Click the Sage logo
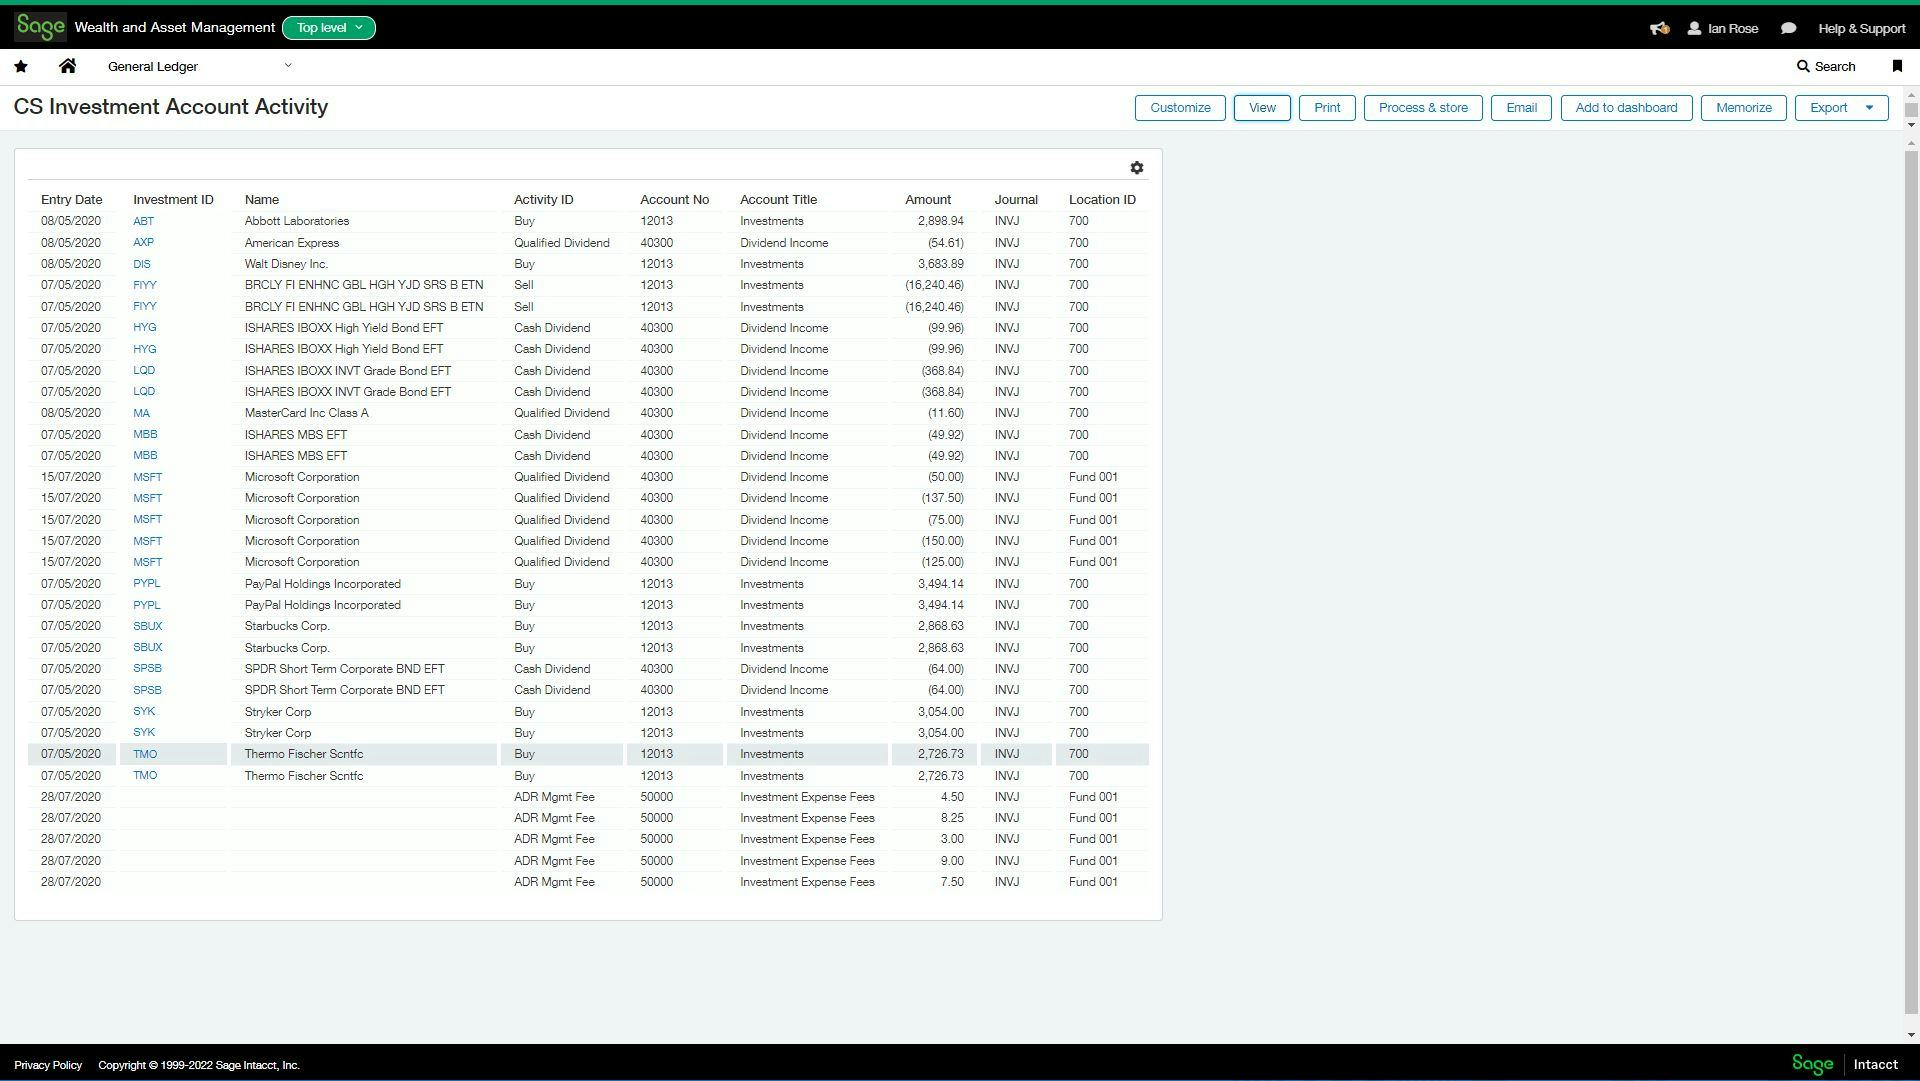The image size is (1920, 1081). pos(40,27)
